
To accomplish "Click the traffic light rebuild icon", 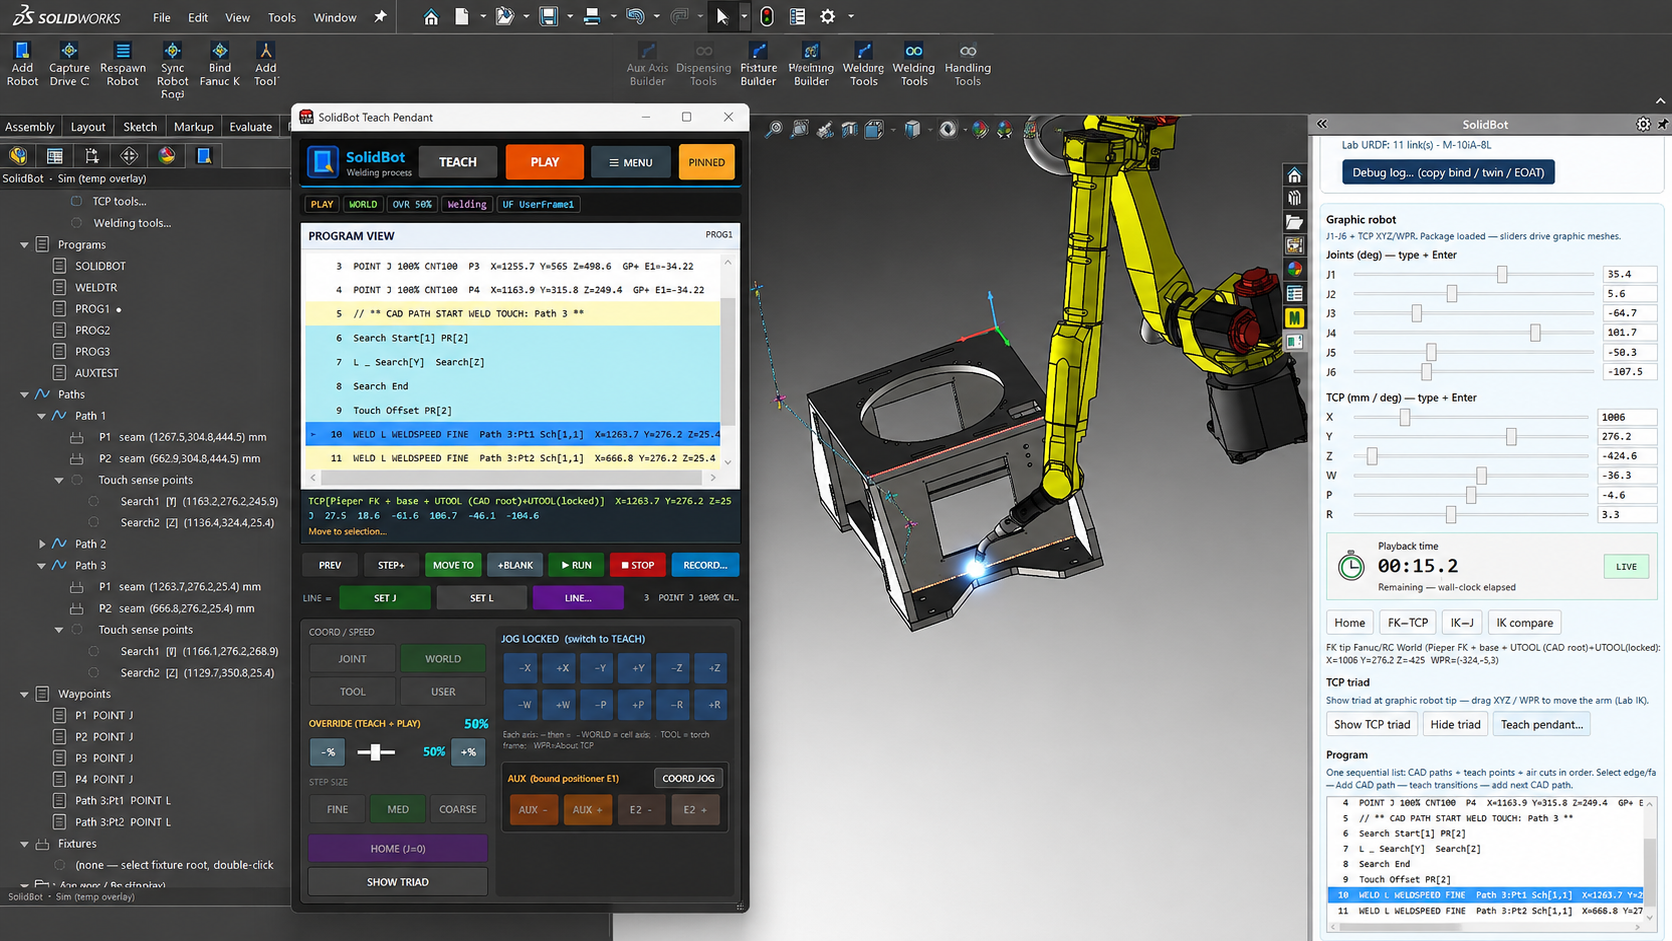I will [x=767, y=17].
